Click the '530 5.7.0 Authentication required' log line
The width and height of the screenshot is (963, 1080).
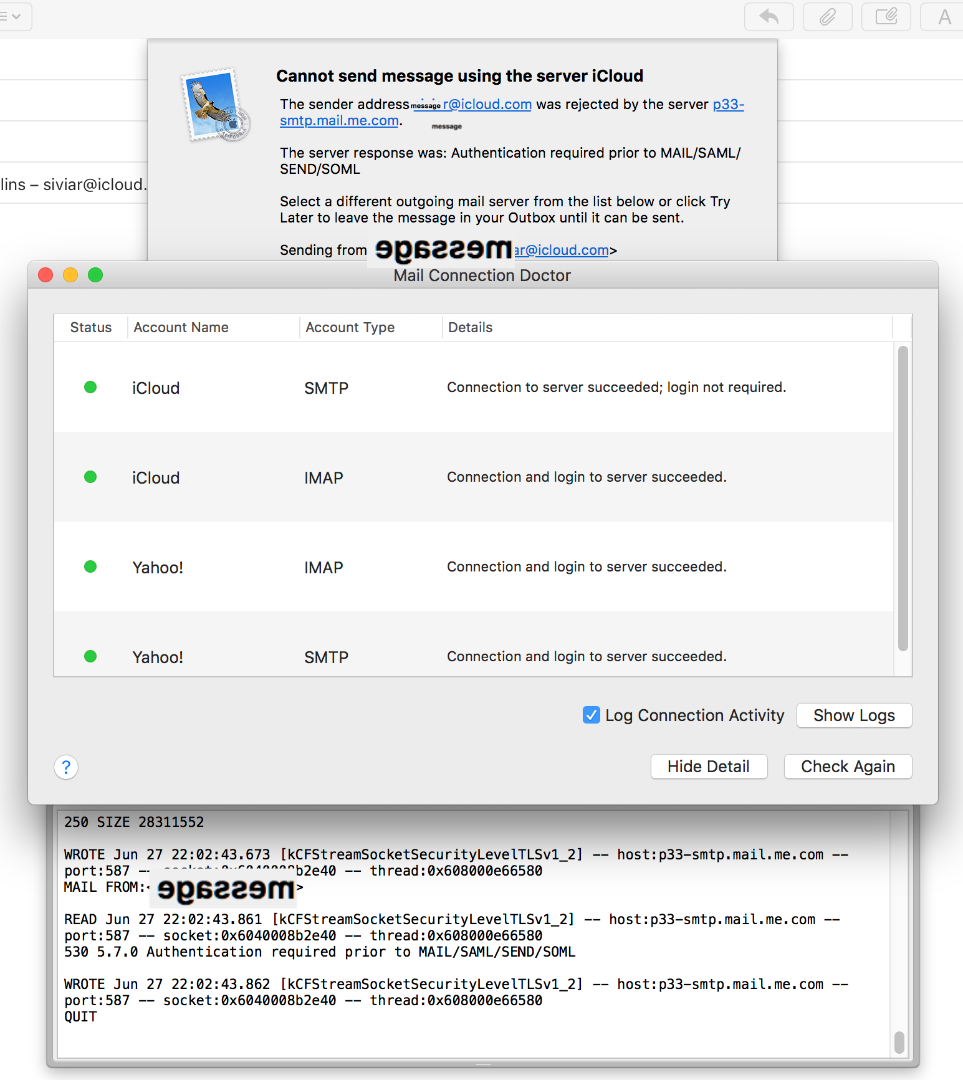coord(320,952)
